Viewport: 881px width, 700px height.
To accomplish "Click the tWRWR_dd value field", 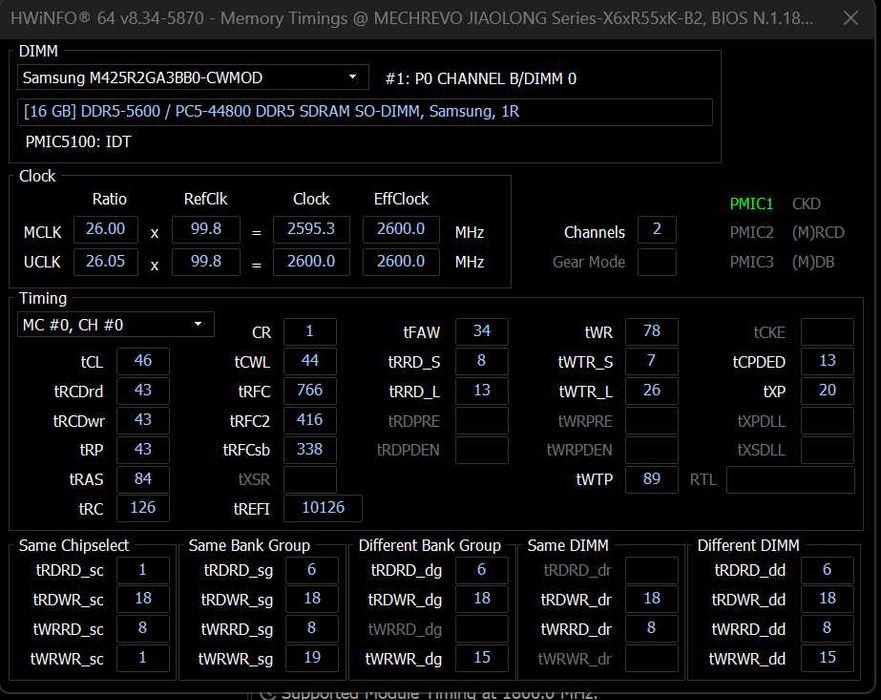I will tap(826, 658).
